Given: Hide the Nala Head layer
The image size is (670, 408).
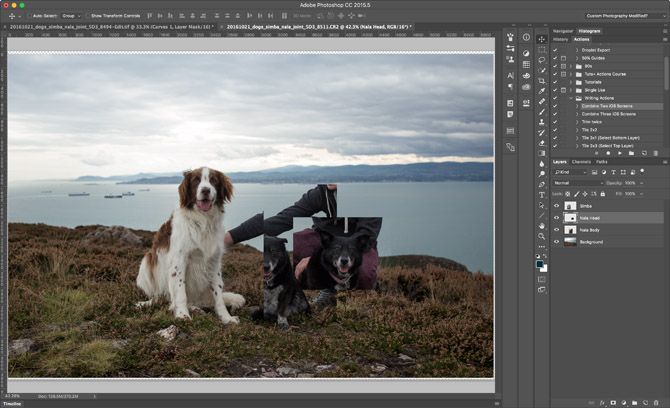Looking at the screenshot, I should tap(556, 218).
